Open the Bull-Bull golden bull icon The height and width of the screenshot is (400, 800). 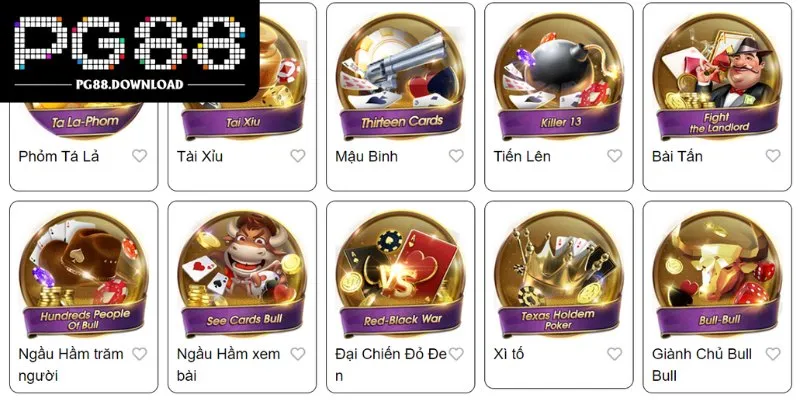tap(717, 273)
